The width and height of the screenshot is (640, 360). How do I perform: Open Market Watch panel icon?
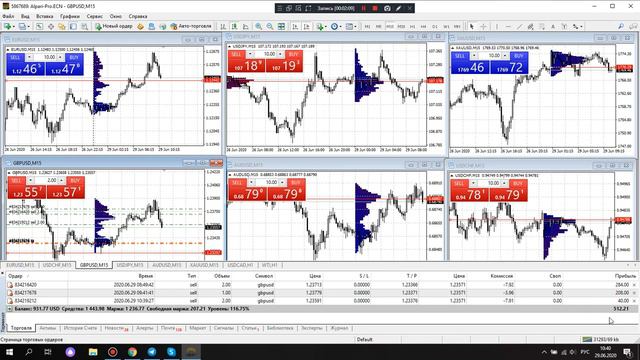(39, 27)
